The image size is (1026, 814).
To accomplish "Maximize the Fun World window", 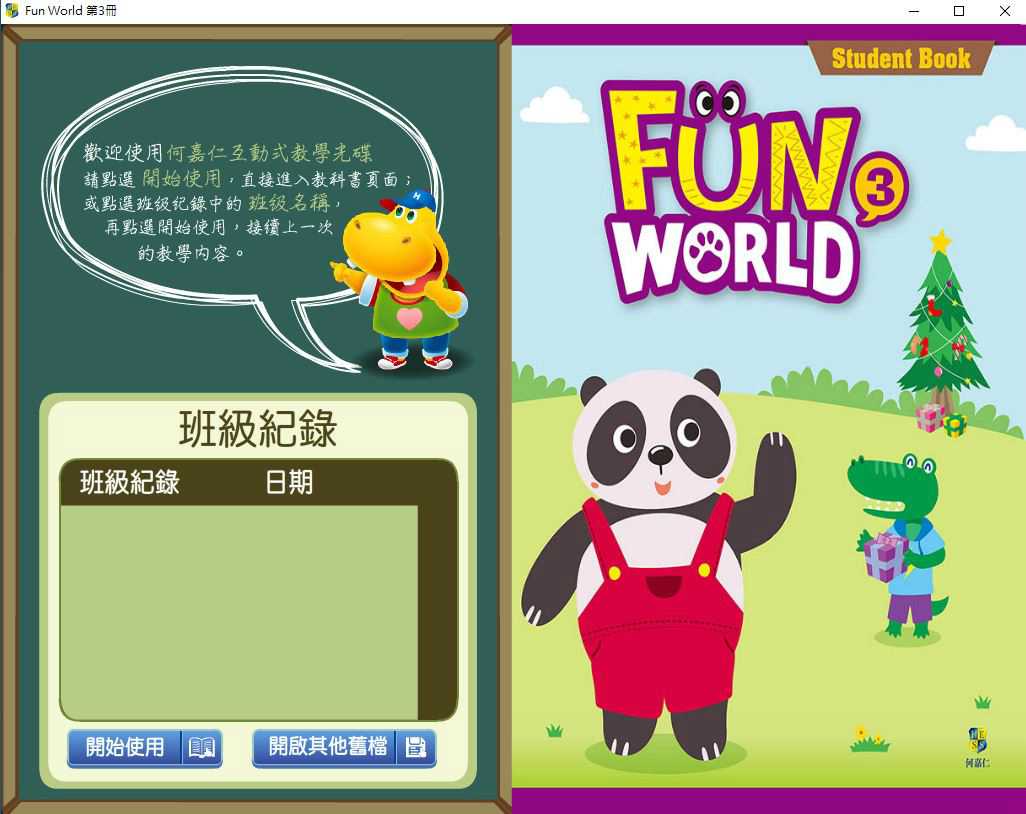I will [959, 11].
